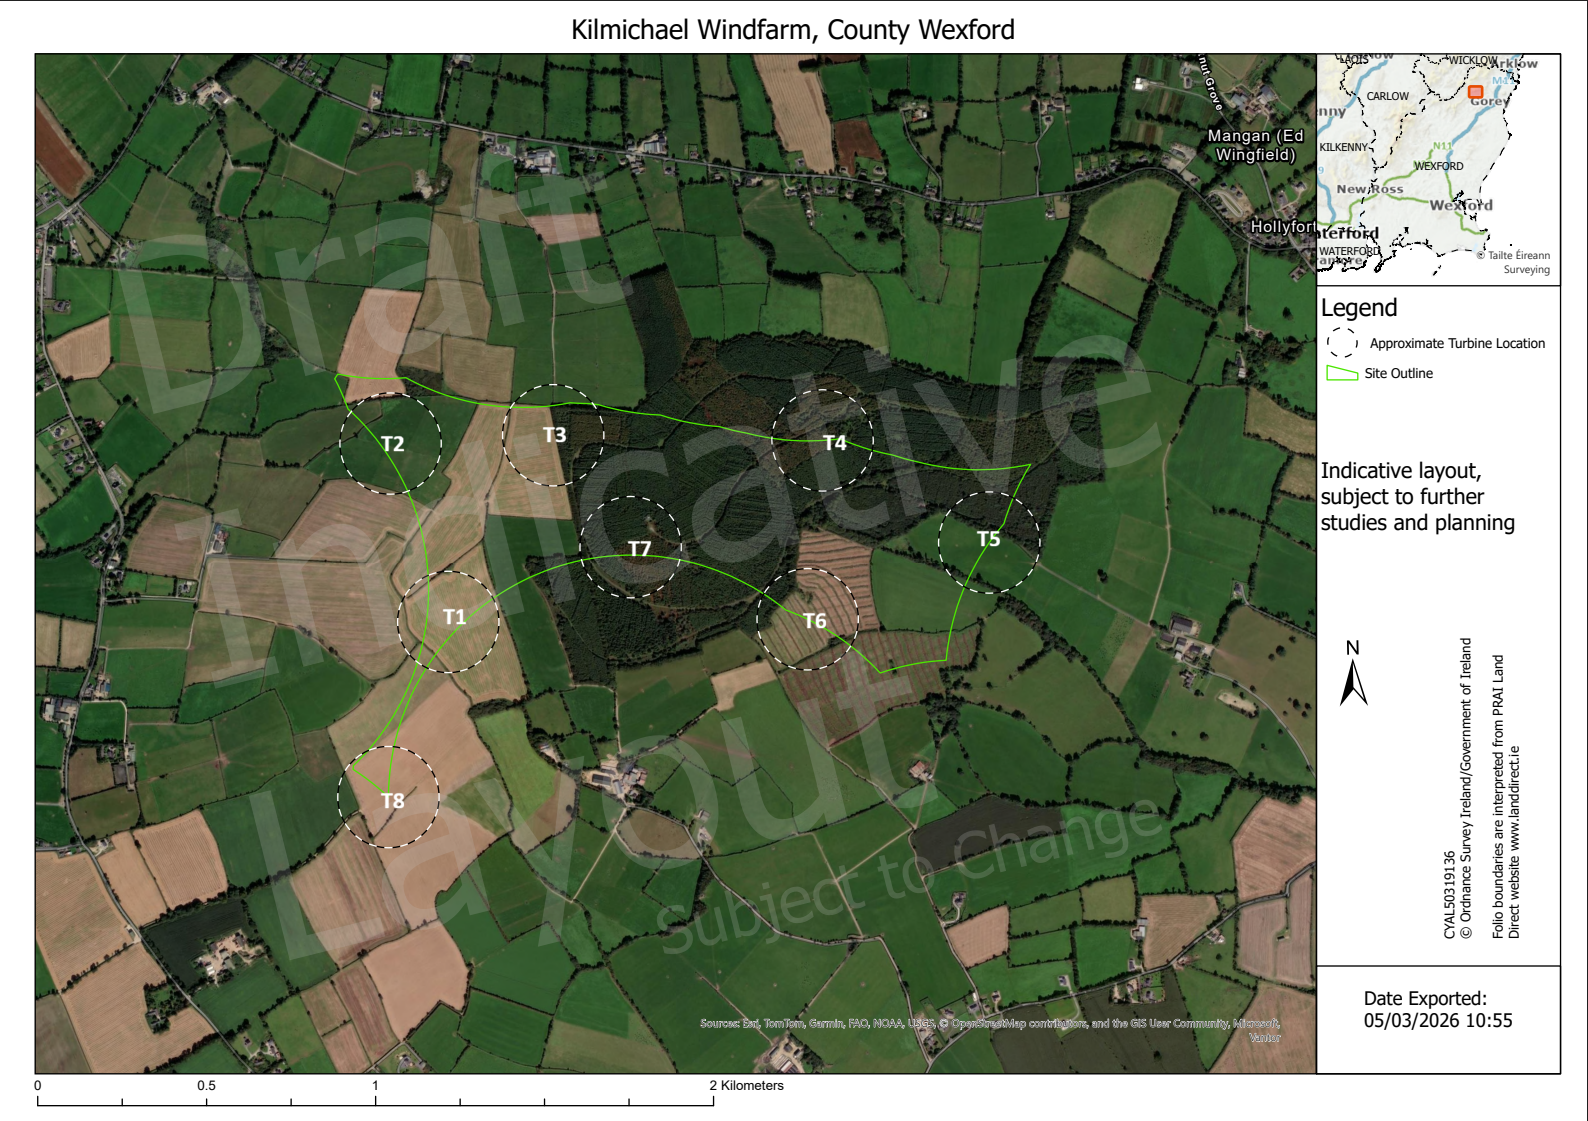The width and height of the screenshot is (1588, 1121).
Task: Click Approximate Turbine Location legend text
Action: (1457, 343)
